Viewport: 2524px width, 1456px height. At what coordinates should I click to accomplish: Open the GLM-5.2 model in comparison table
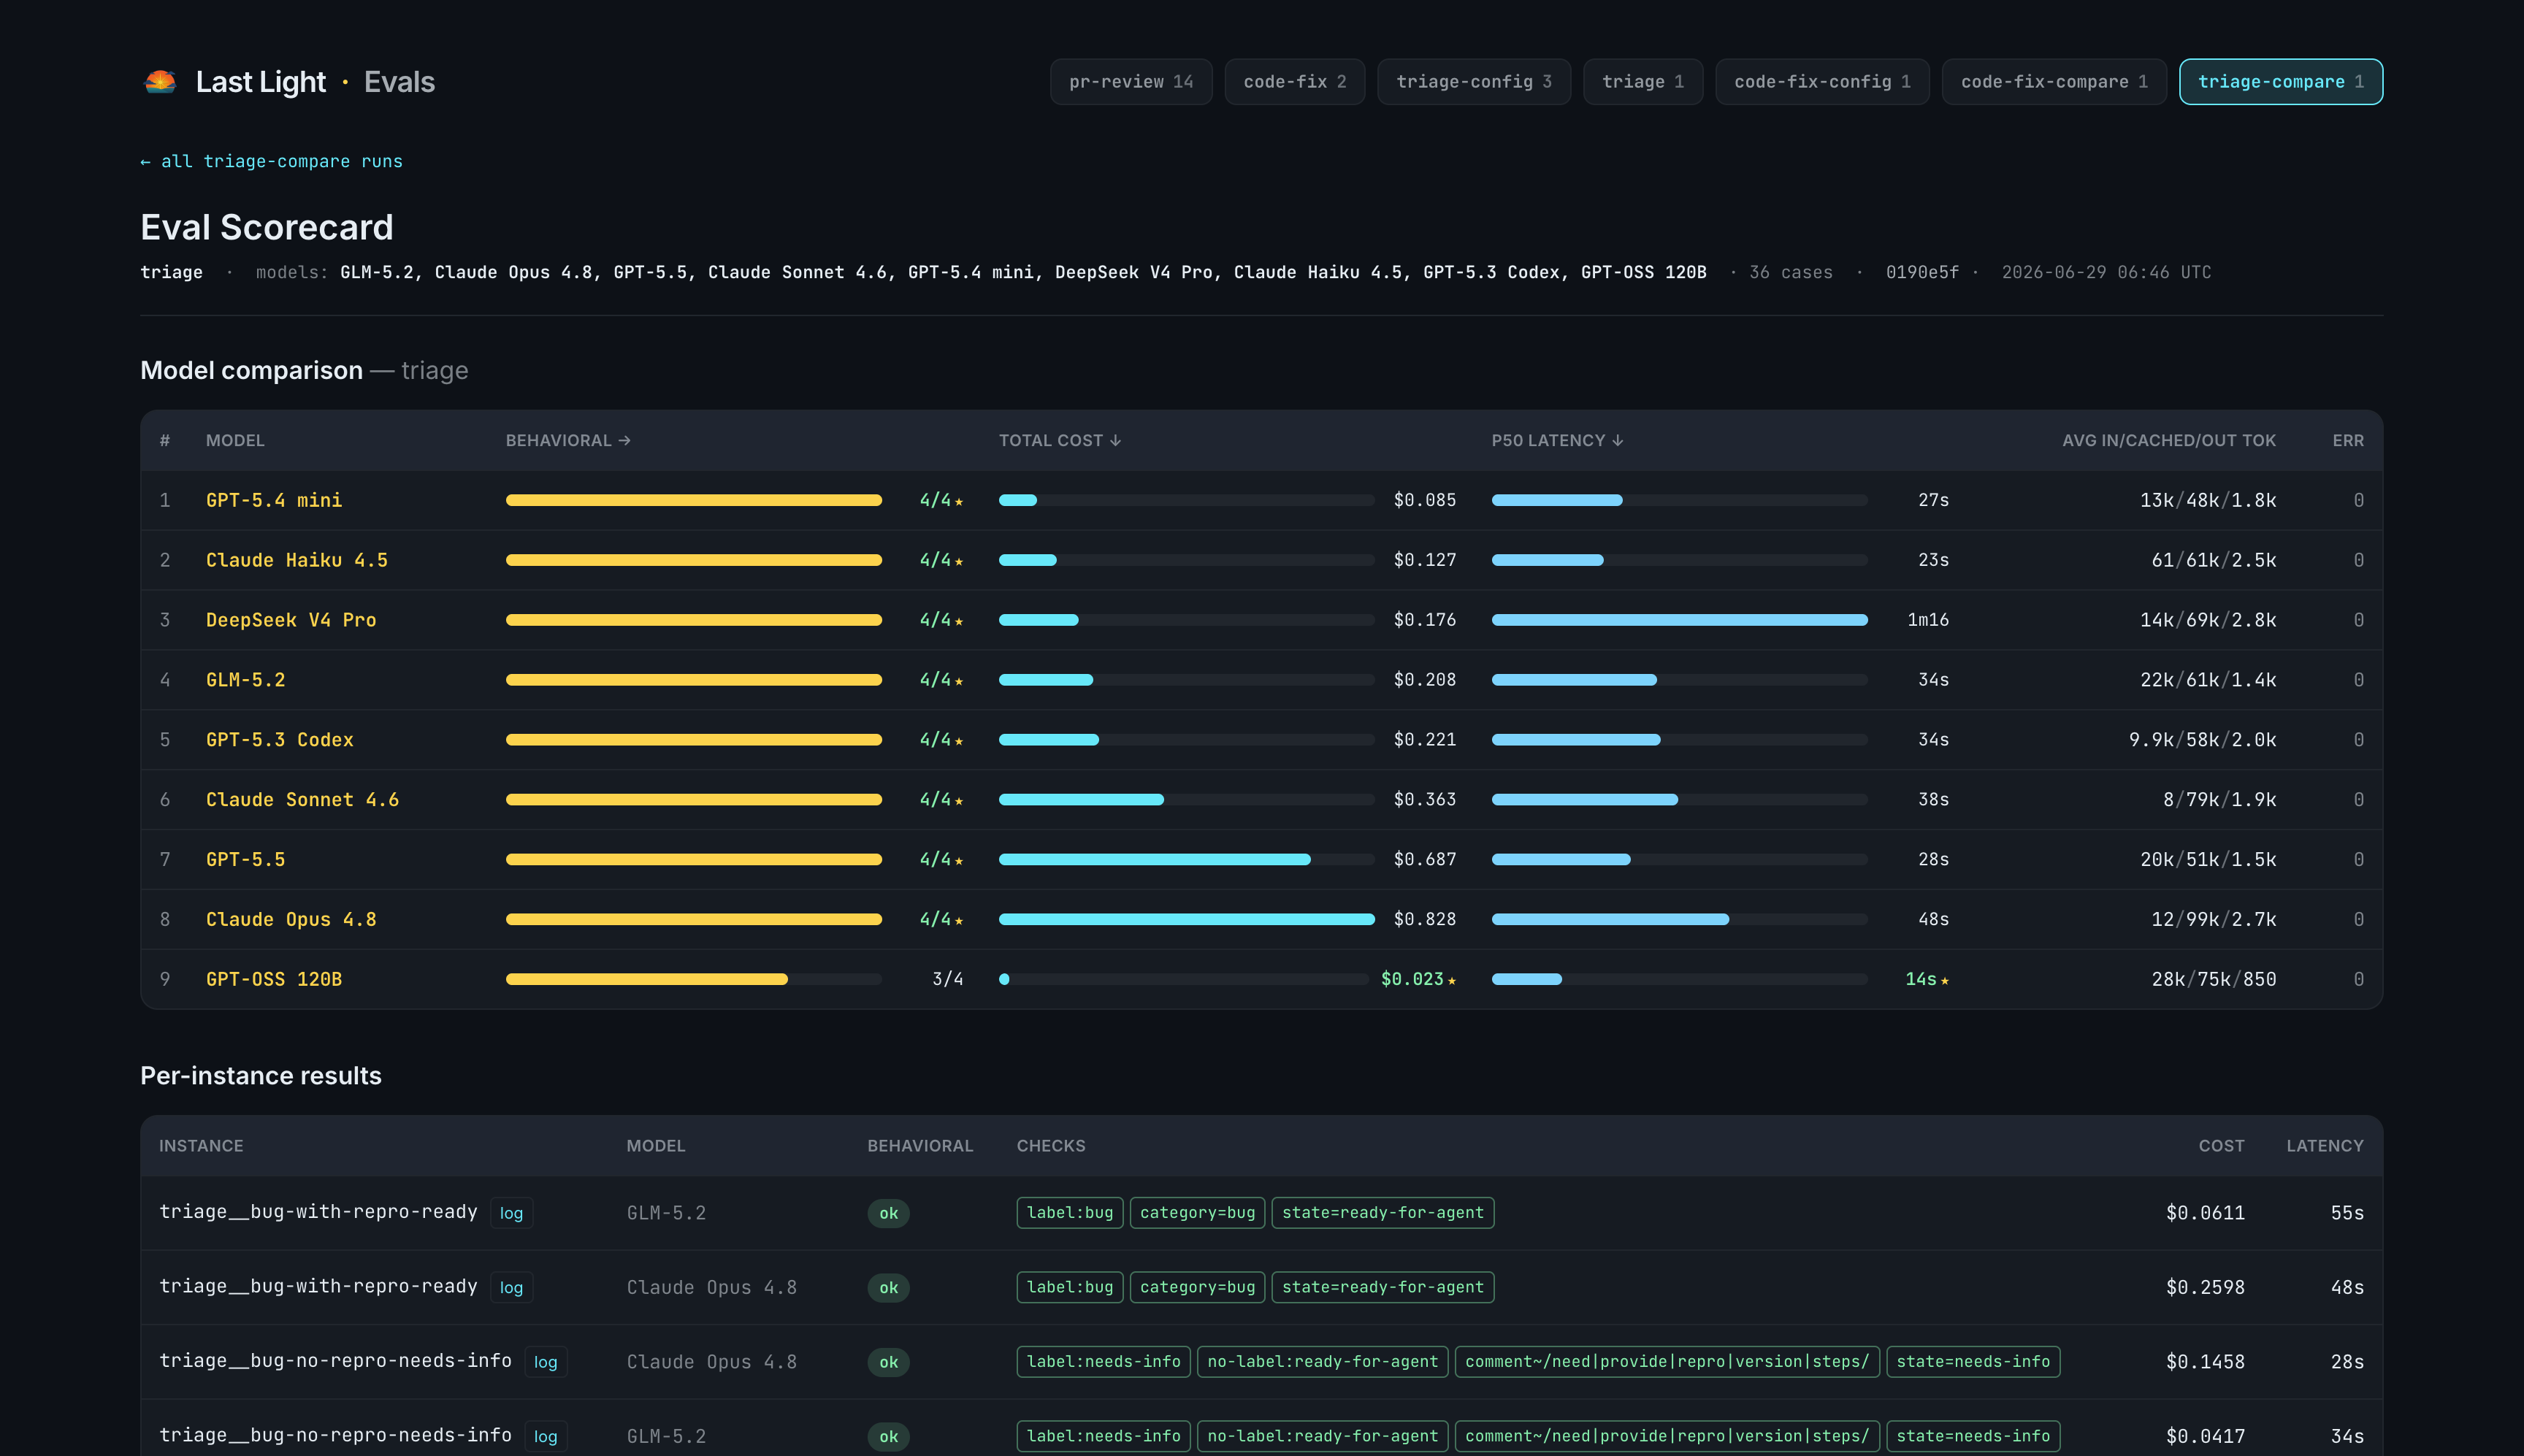pyautogui.click(x=1261, y=680)
